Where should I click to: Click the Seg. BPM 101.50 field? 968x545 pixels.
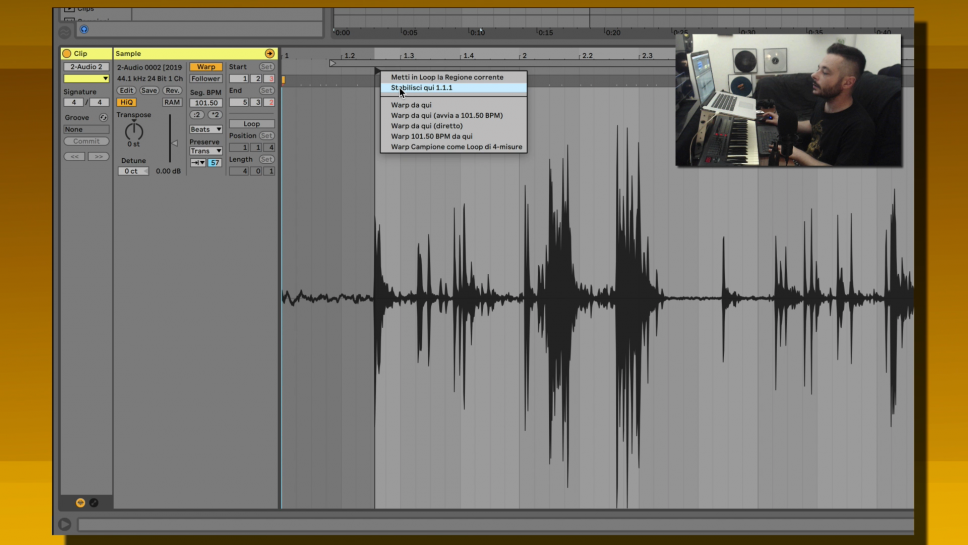pos(205,102)
